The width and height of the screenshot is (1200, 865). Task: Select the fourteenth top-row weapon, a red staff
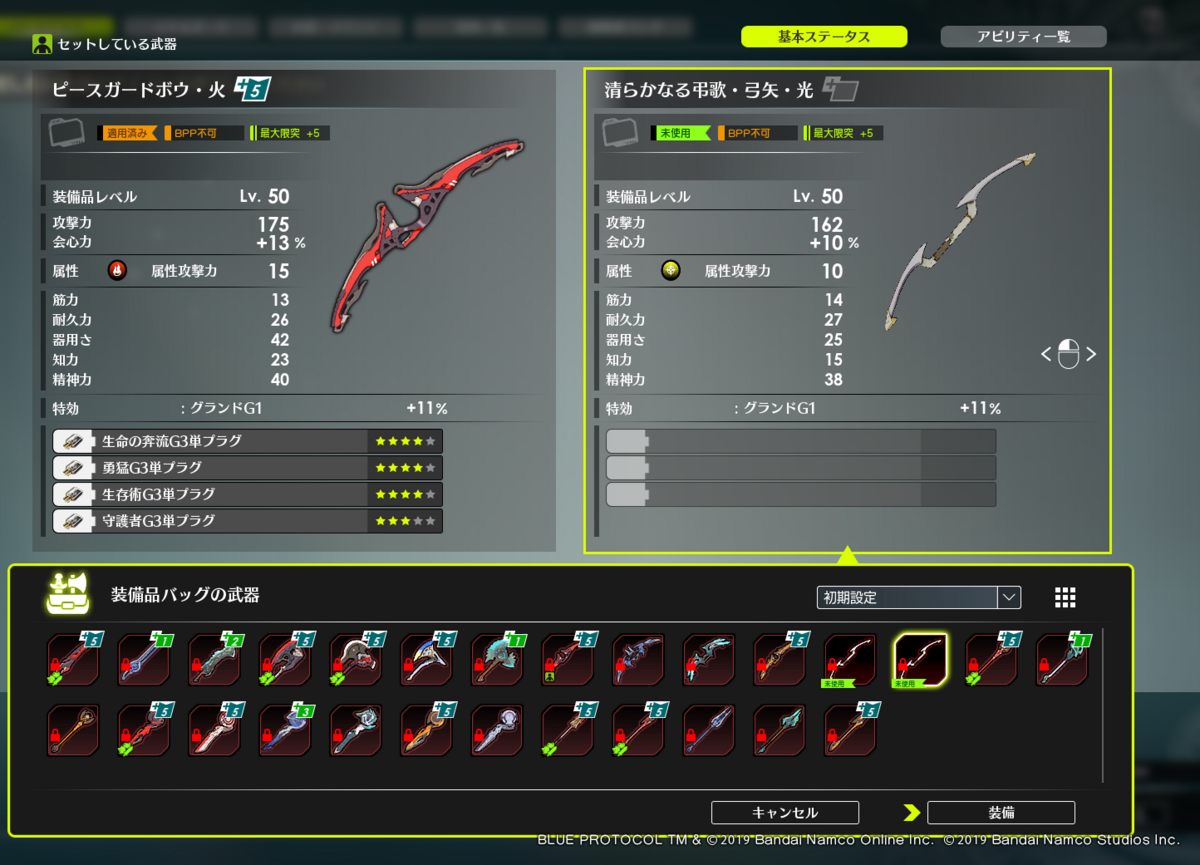point(991,660)
